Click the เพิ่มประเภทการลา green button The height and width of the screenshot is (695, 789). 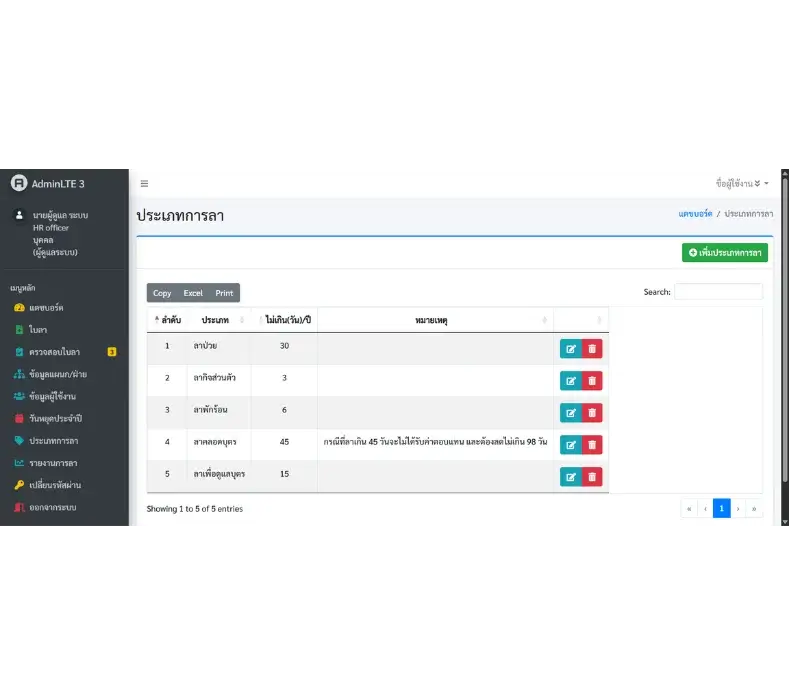point(725,253)
